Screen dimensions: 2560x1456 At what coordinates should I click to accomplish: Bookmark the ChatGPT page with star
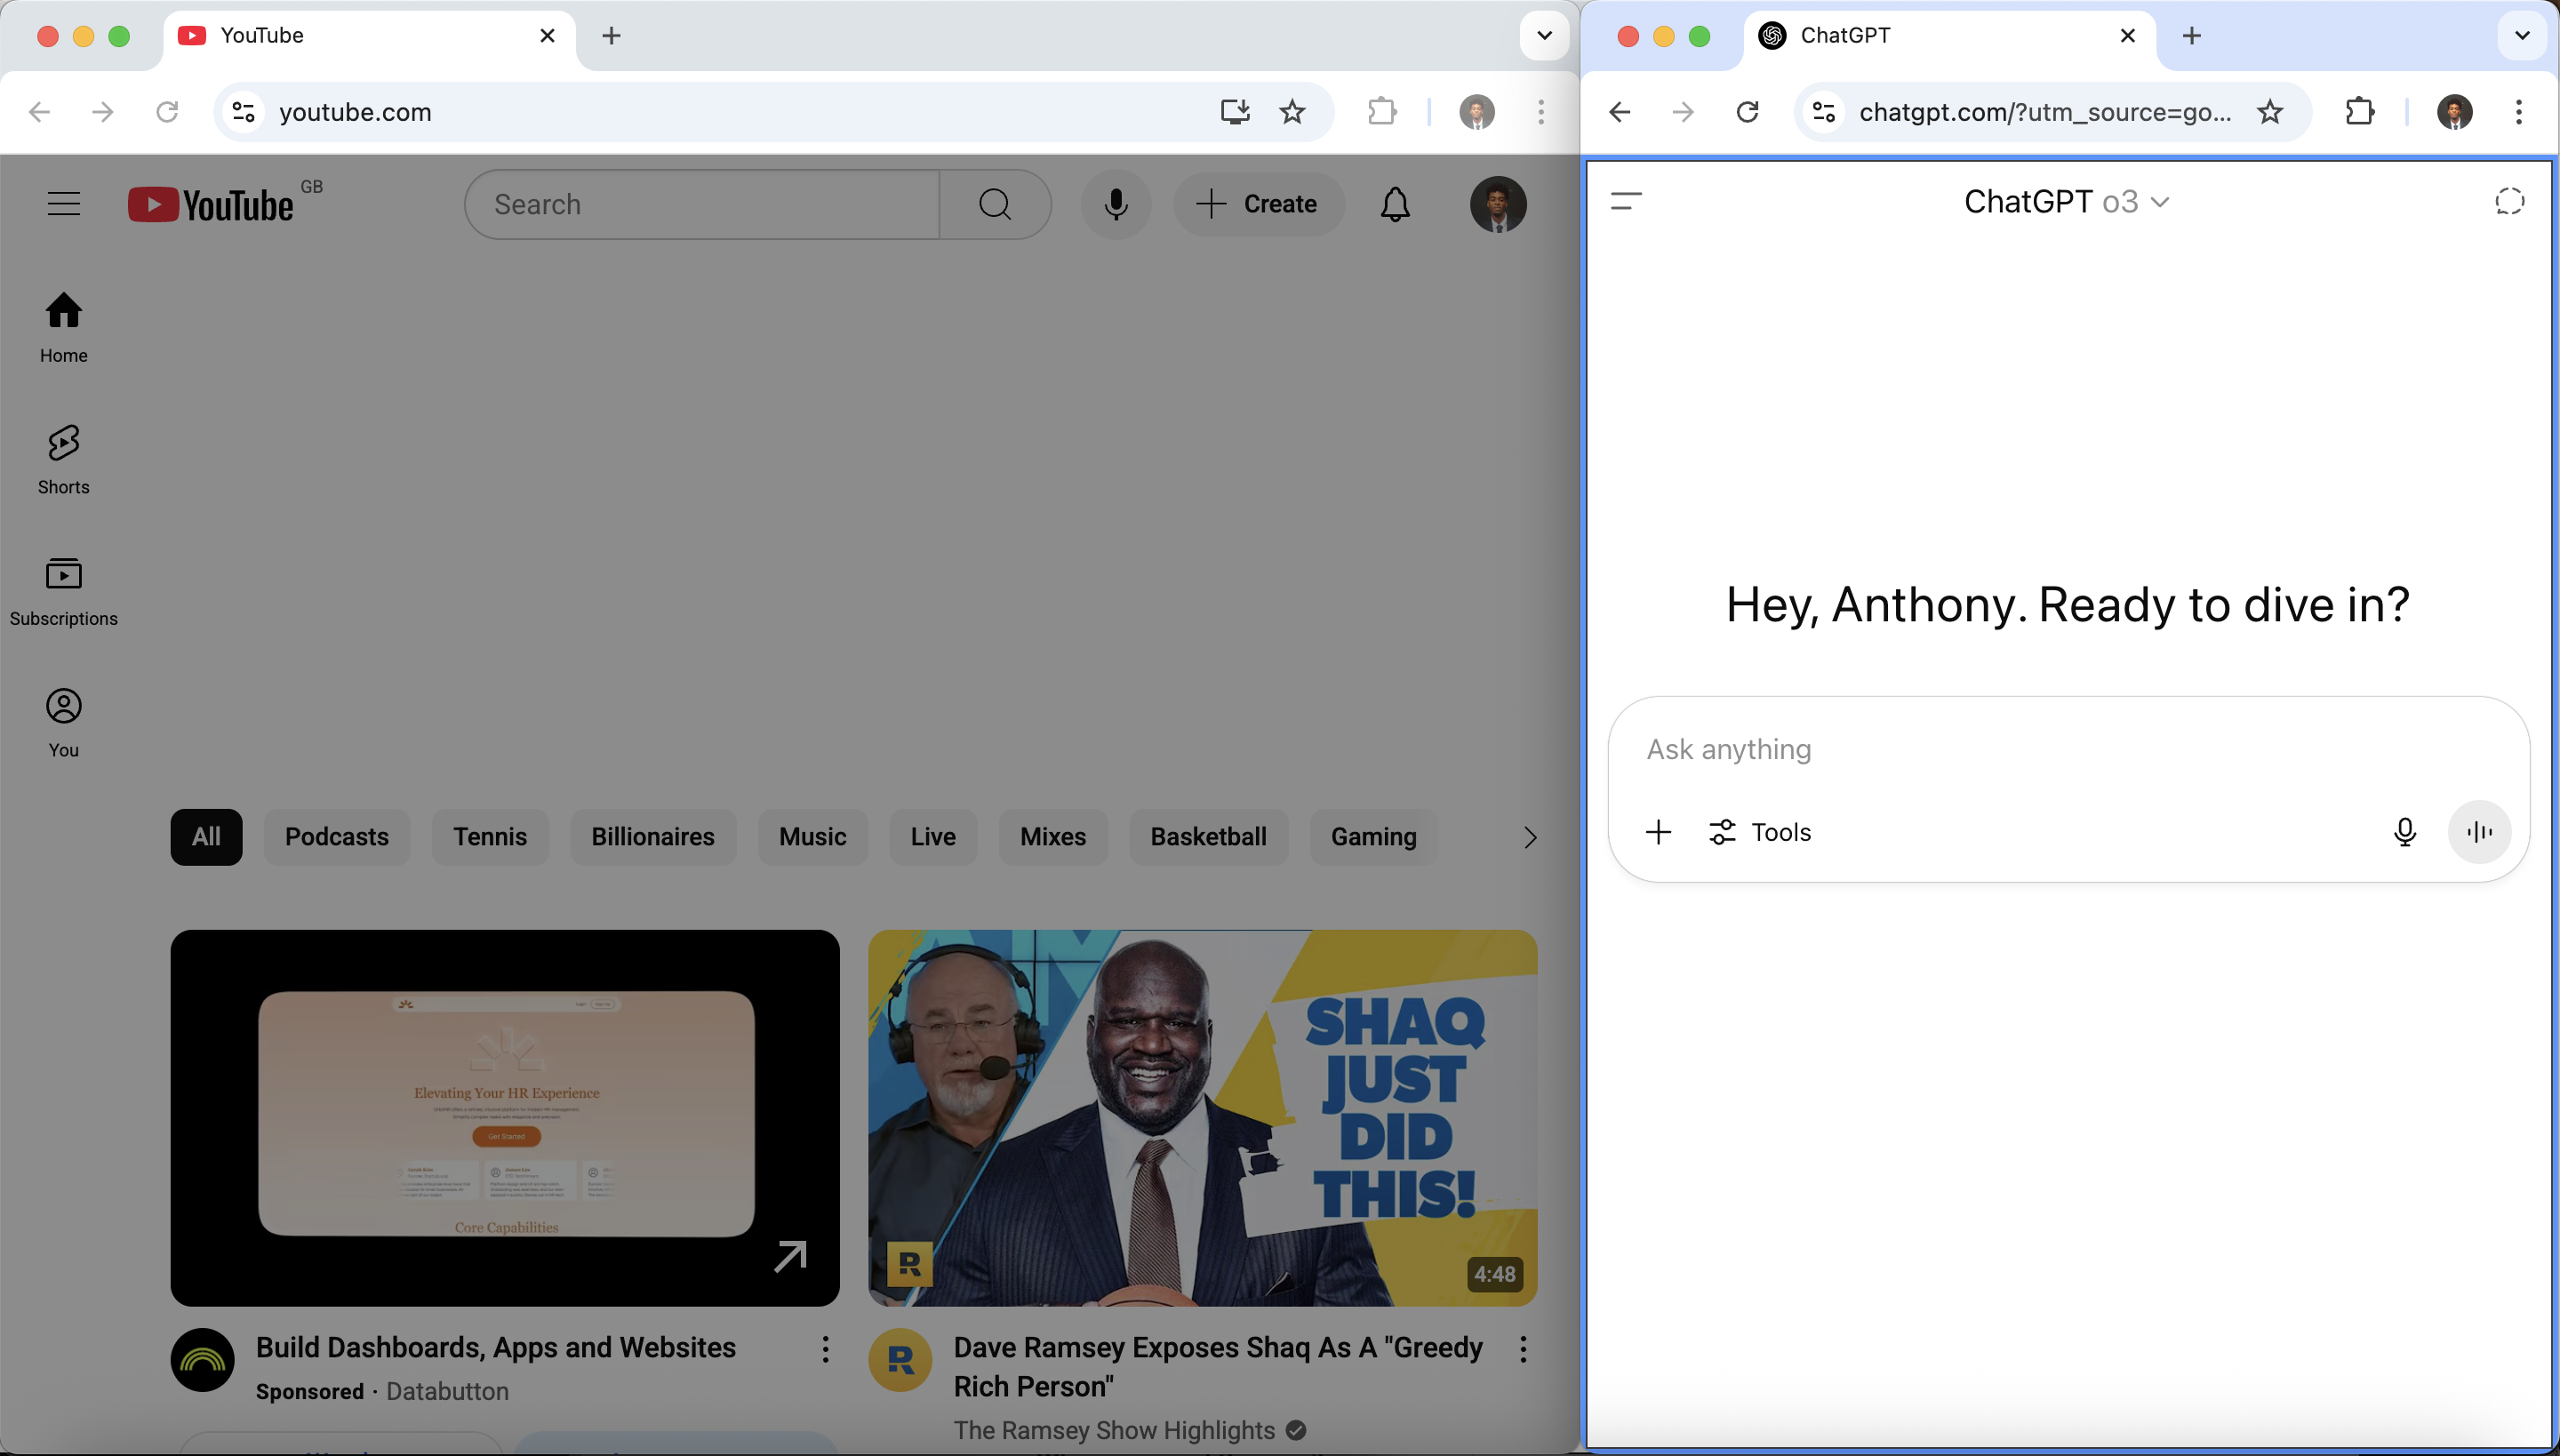2270,111
